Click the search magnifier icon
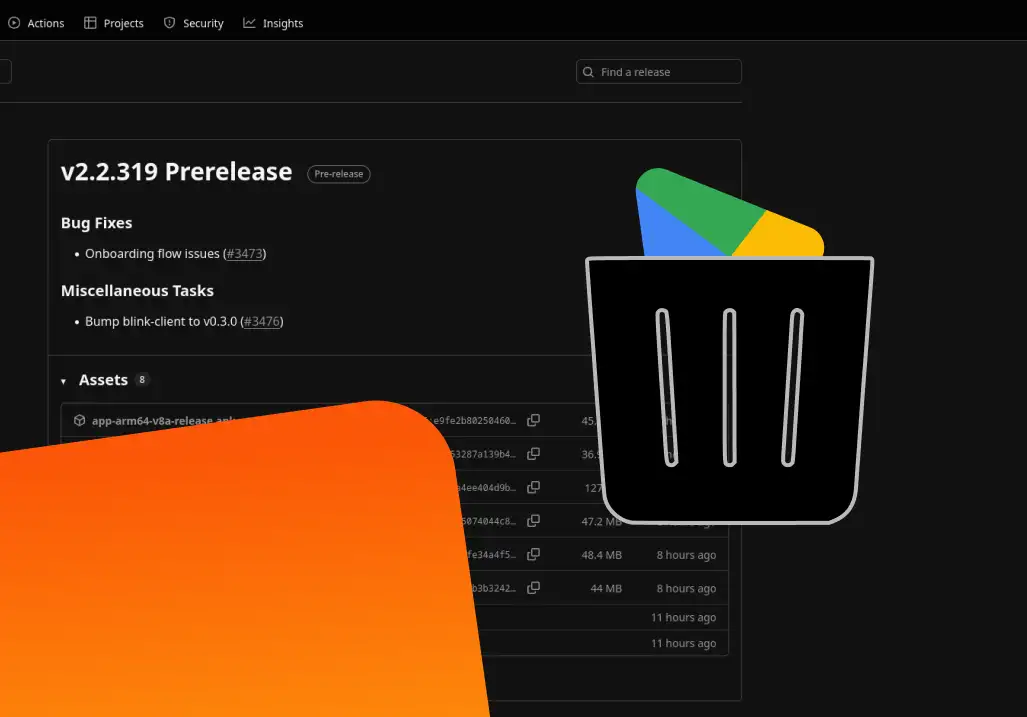 [x=588, y=72]
